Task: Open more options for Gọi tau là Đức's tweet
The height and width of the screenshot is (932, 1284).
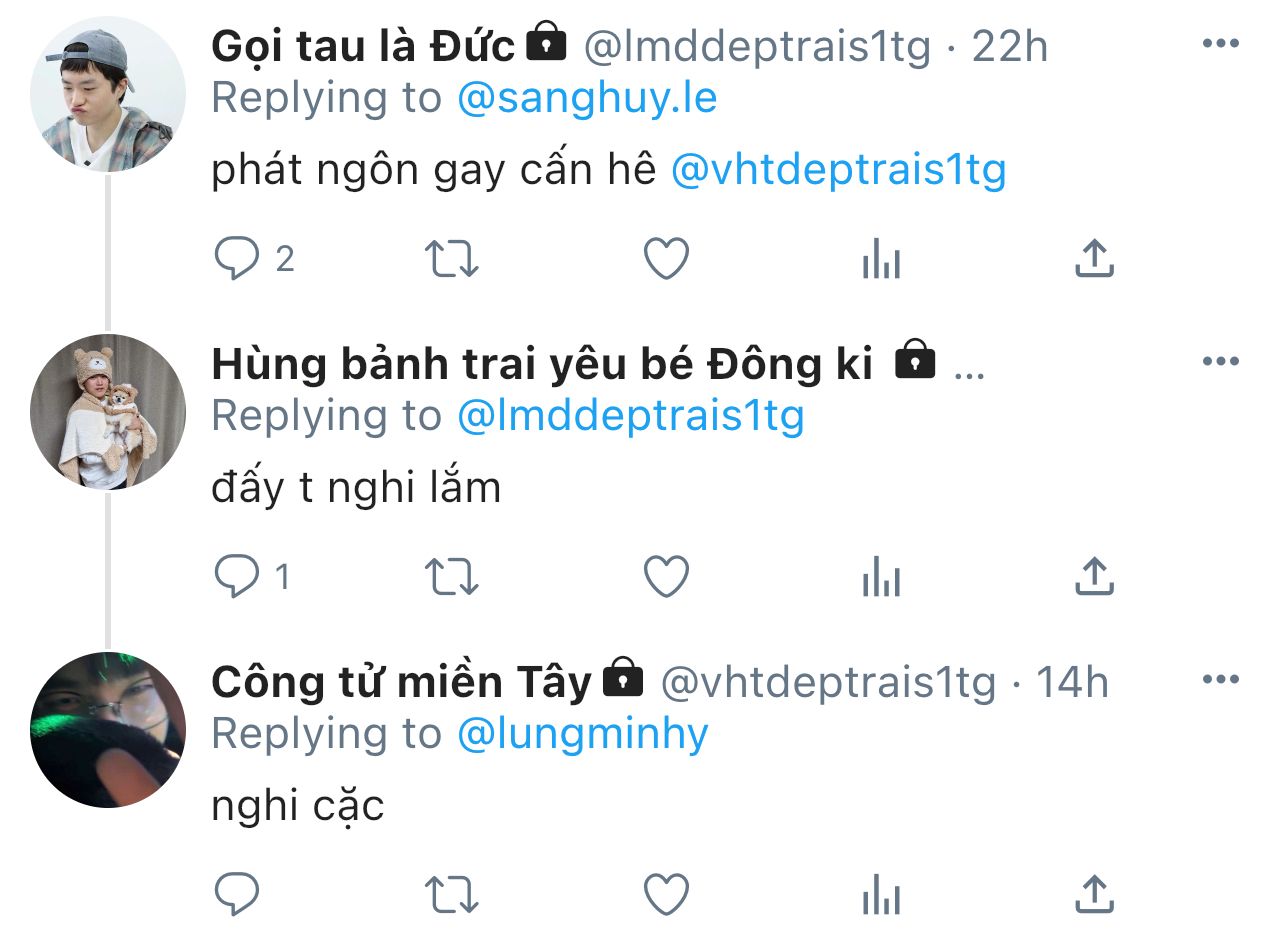Action: [1221, 44]
